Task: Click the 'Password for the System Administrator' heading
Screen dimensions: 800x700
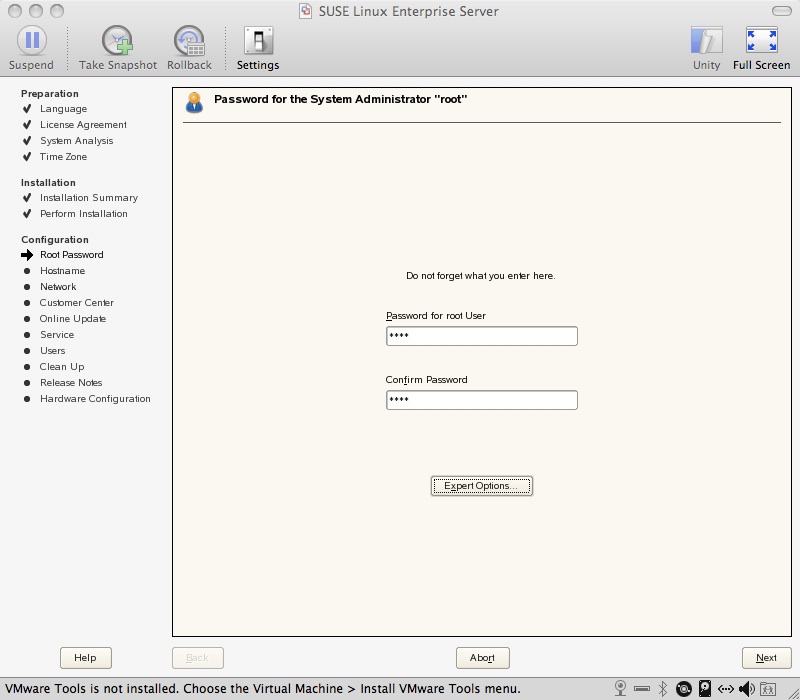Action: pos(341,99)
